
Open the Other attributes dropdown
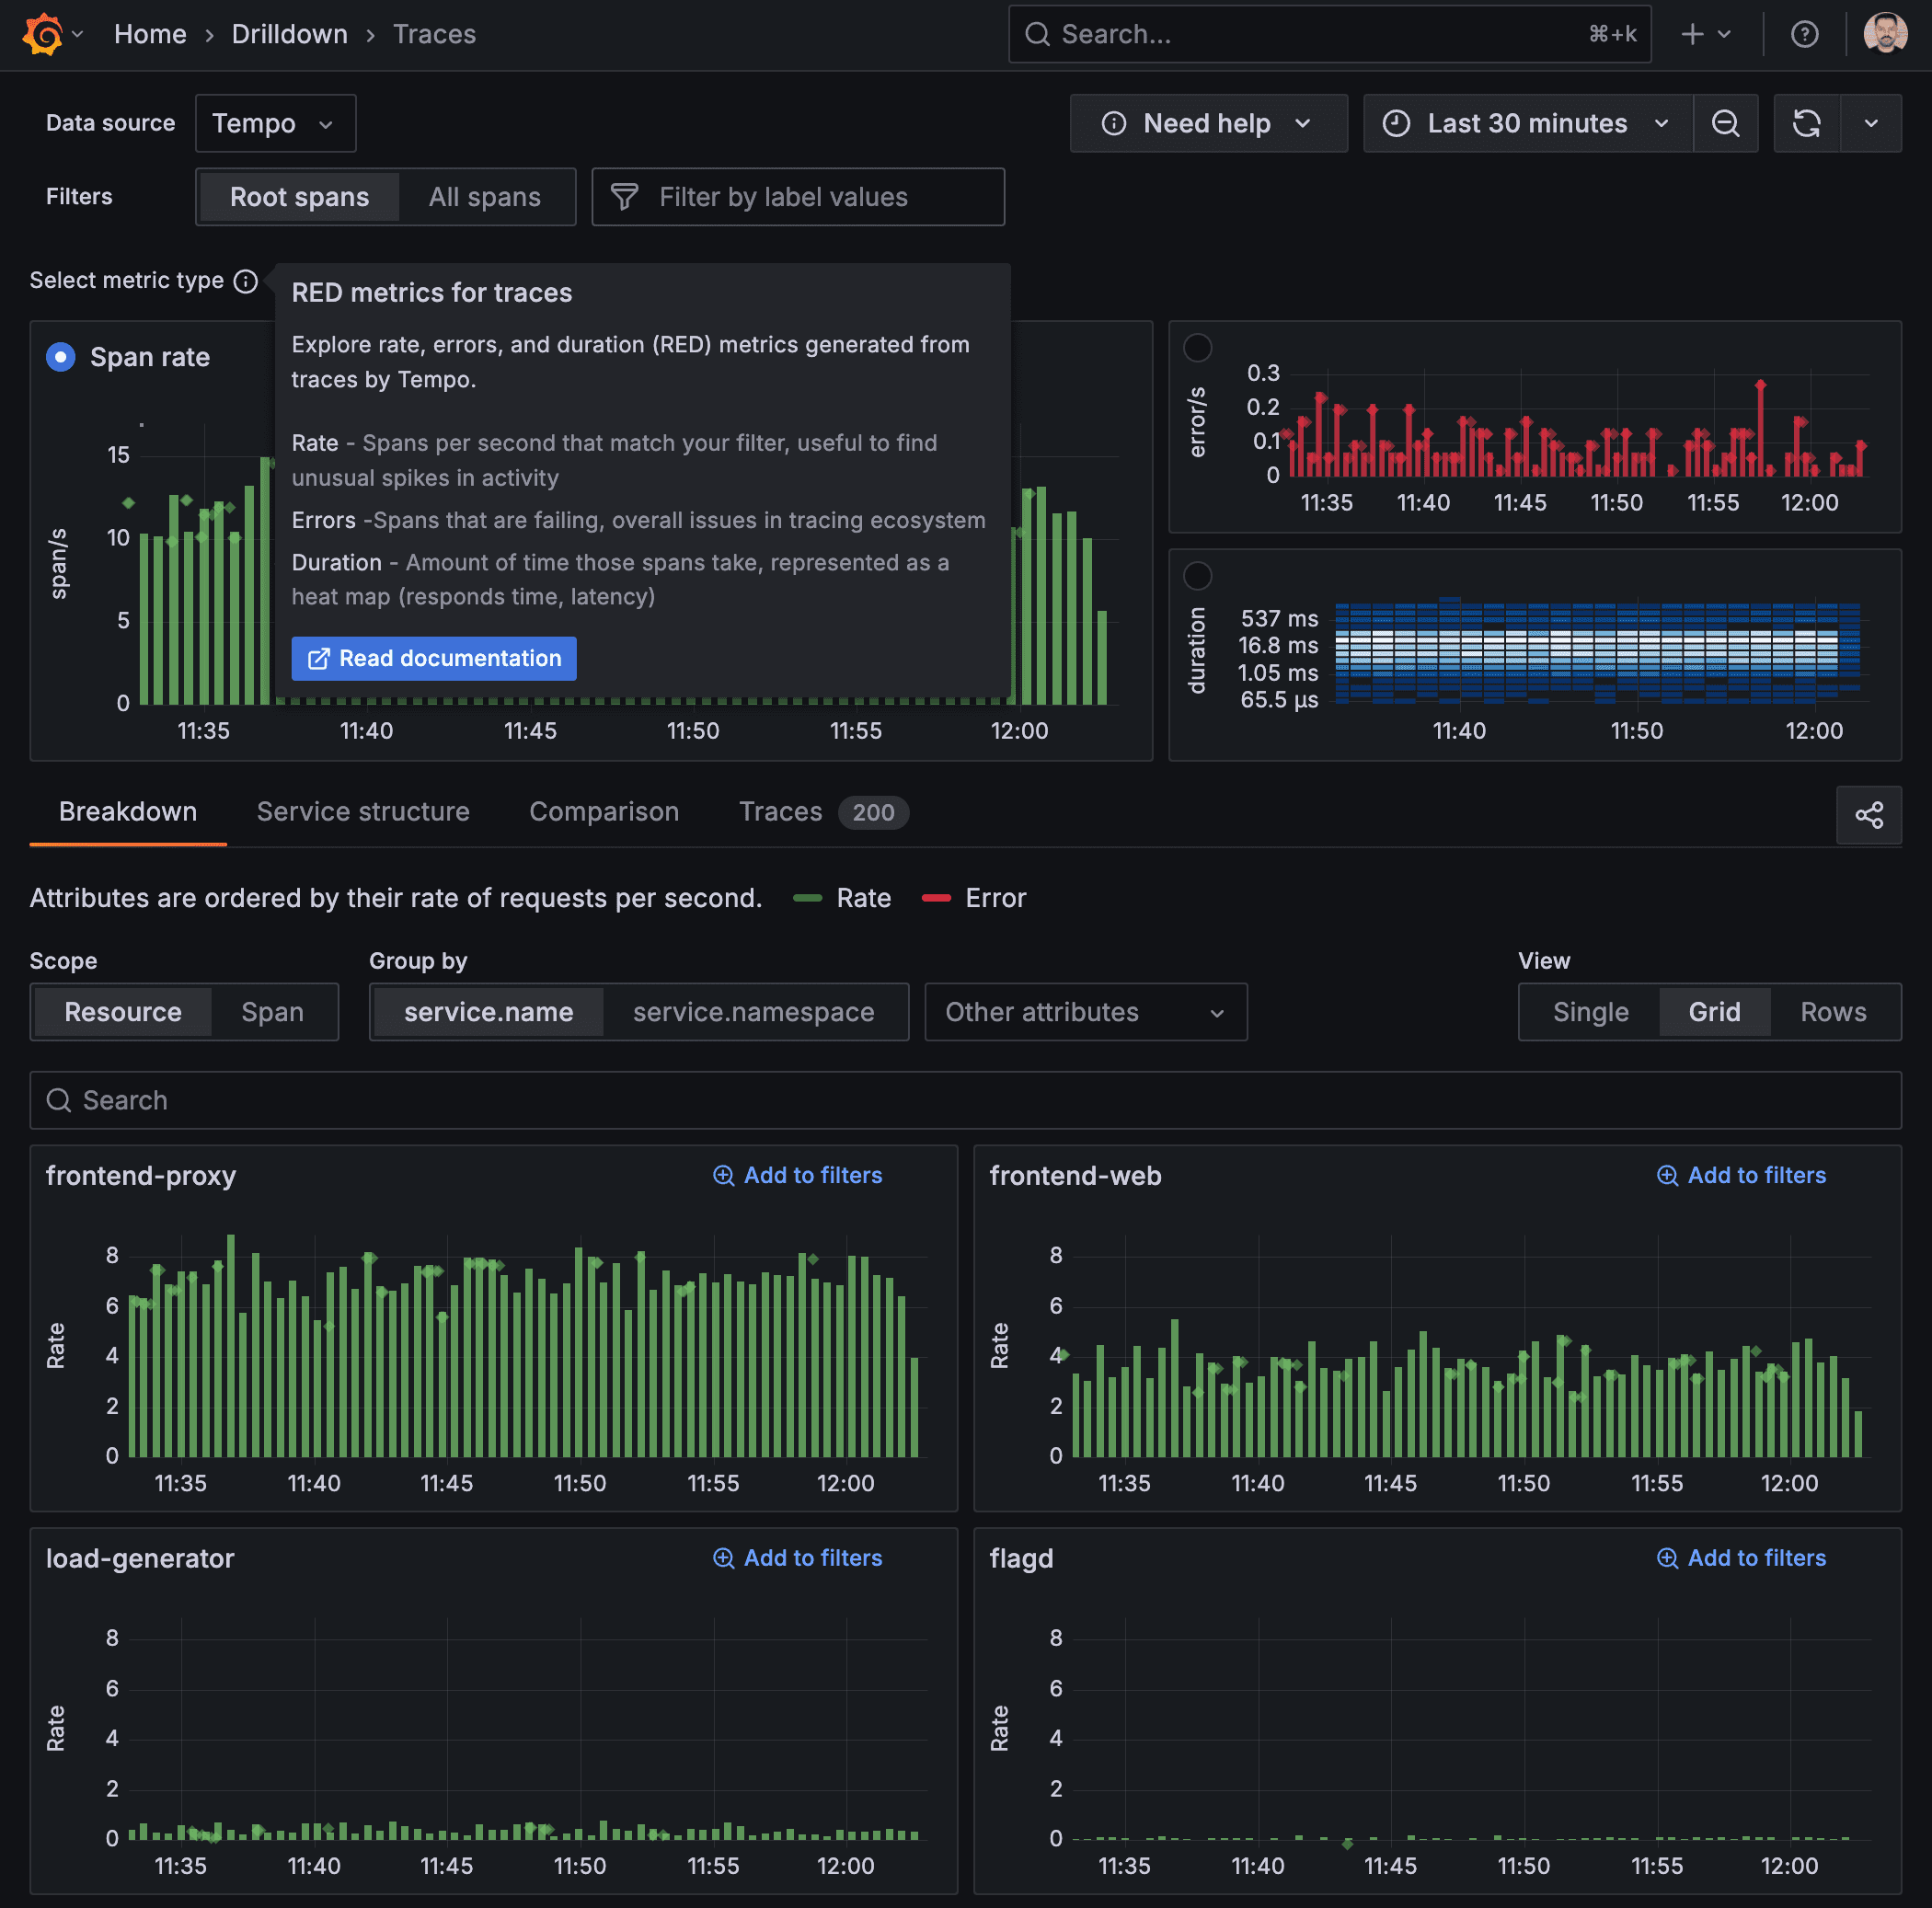1085,1012
